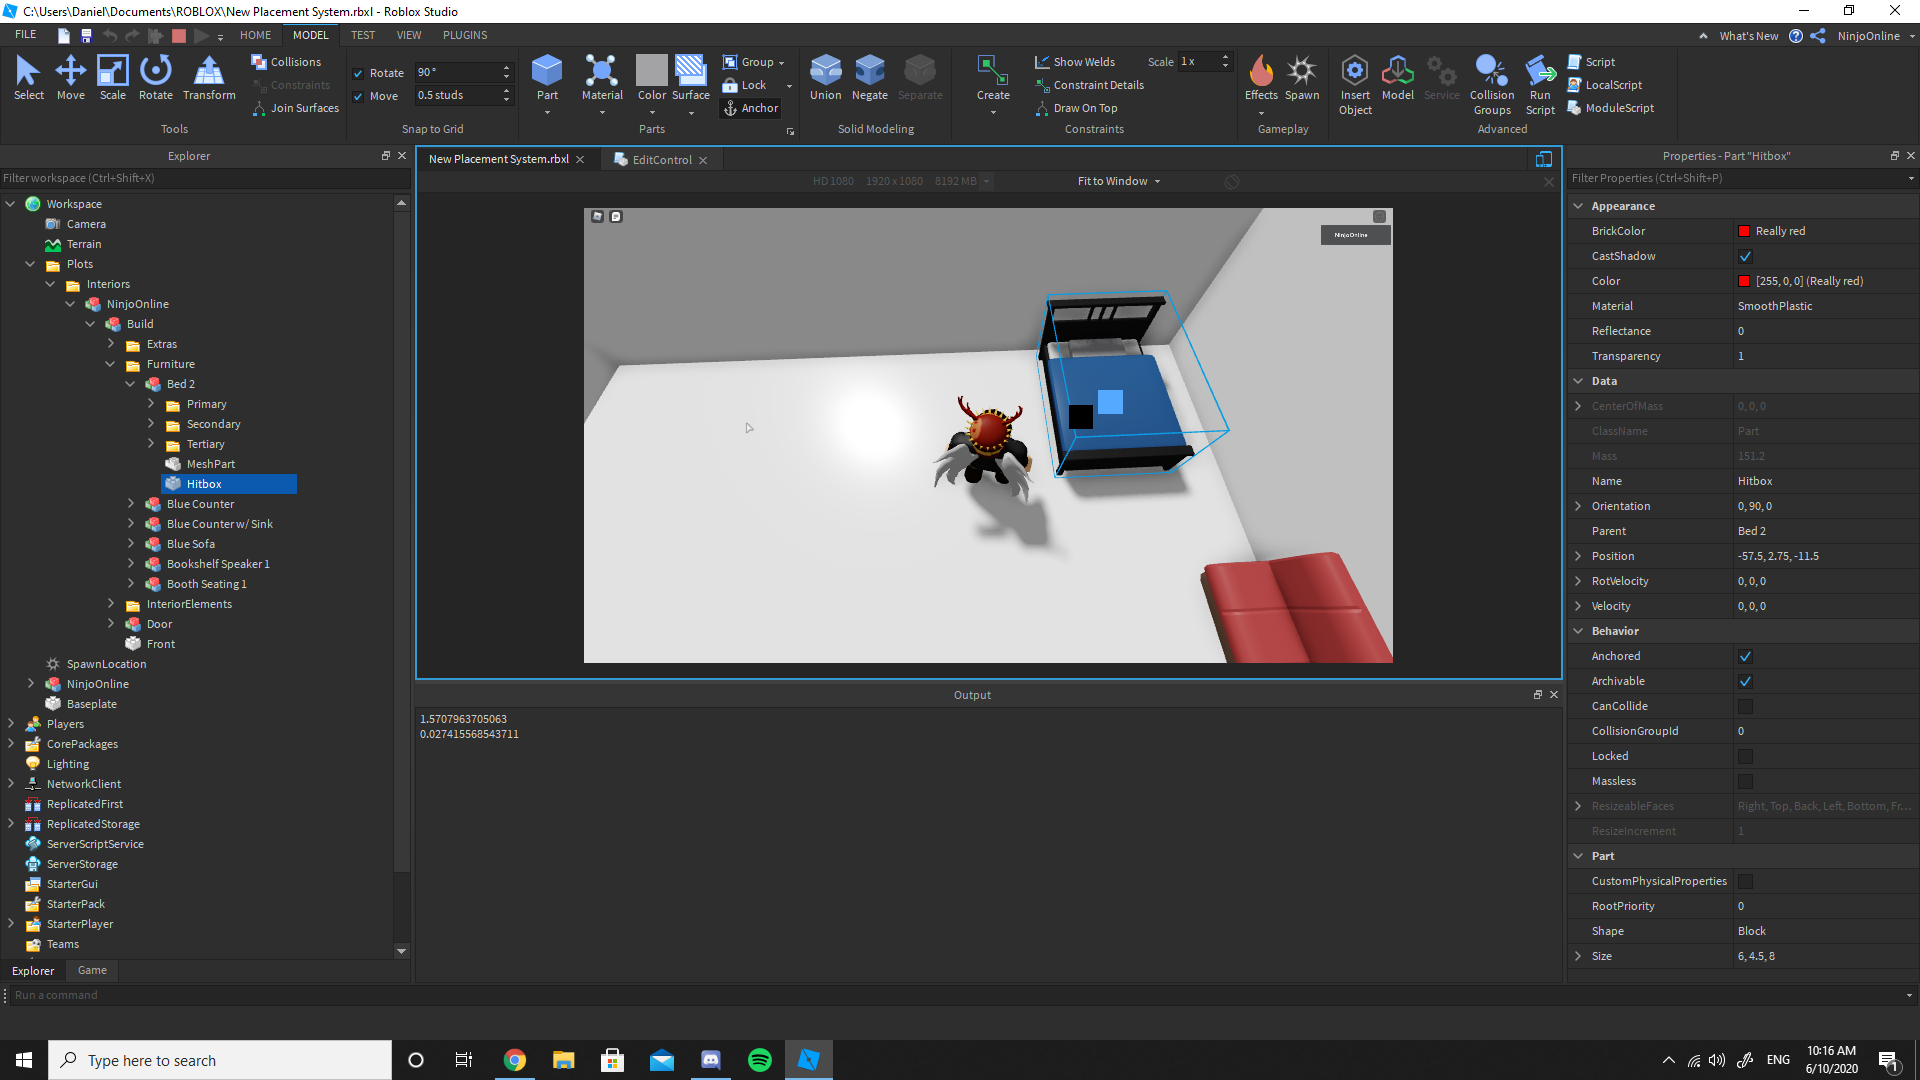1920x1080 pixels.
Task: Click the BrickColor Really red swatch
Action: (1744, 231)
